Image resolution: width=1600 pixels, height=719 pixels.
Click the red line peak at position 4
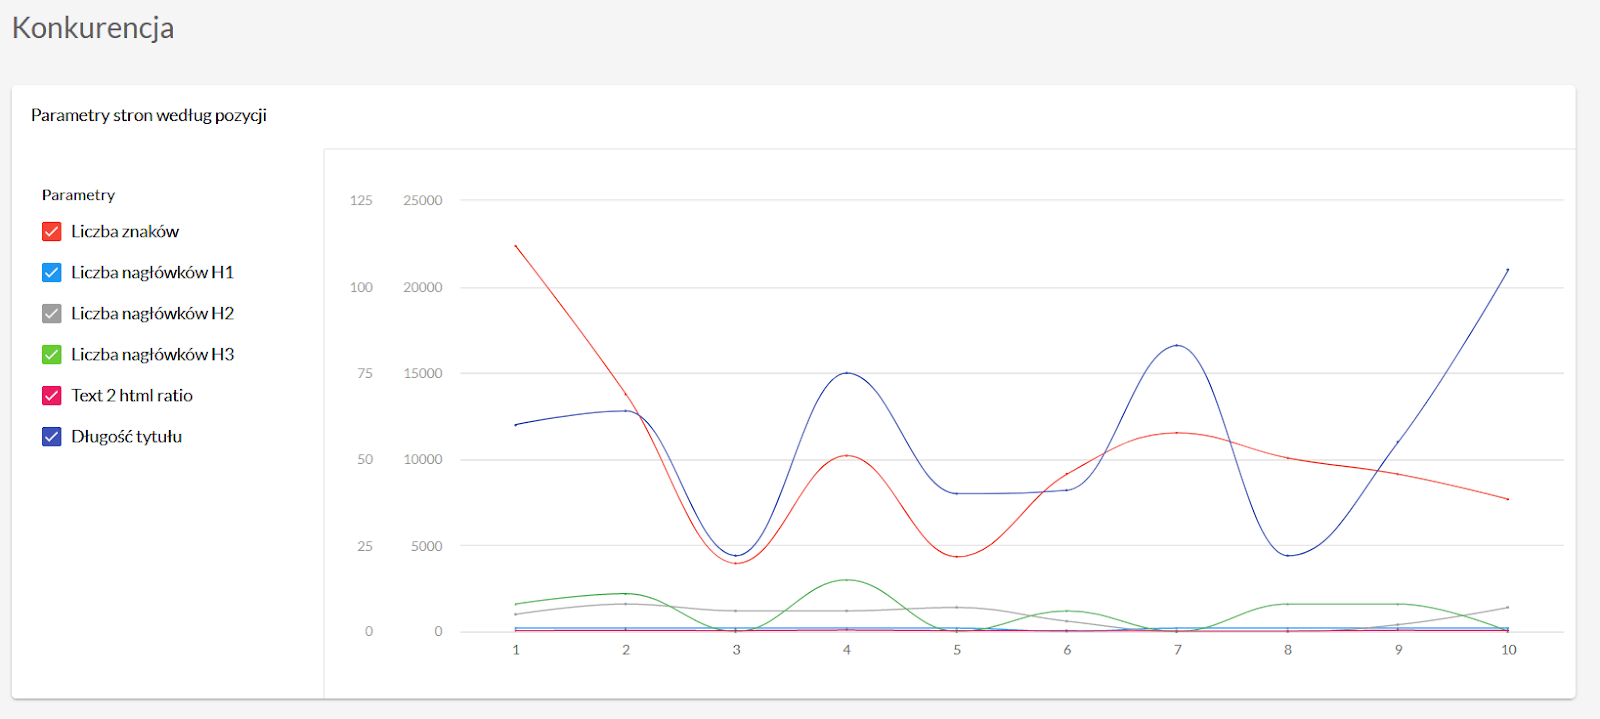tap(847, 456)
